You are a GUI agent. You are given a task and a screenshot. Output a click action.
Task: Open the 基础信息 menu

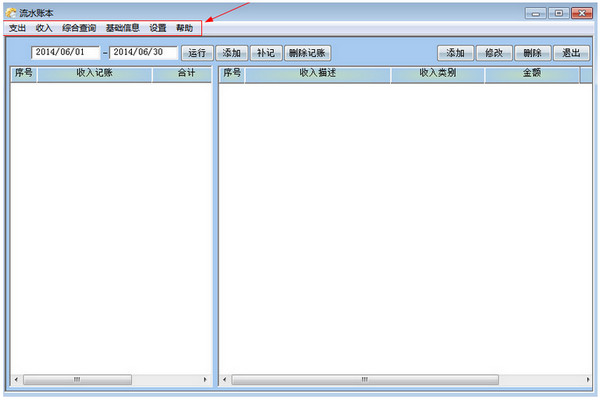point(122,28)
